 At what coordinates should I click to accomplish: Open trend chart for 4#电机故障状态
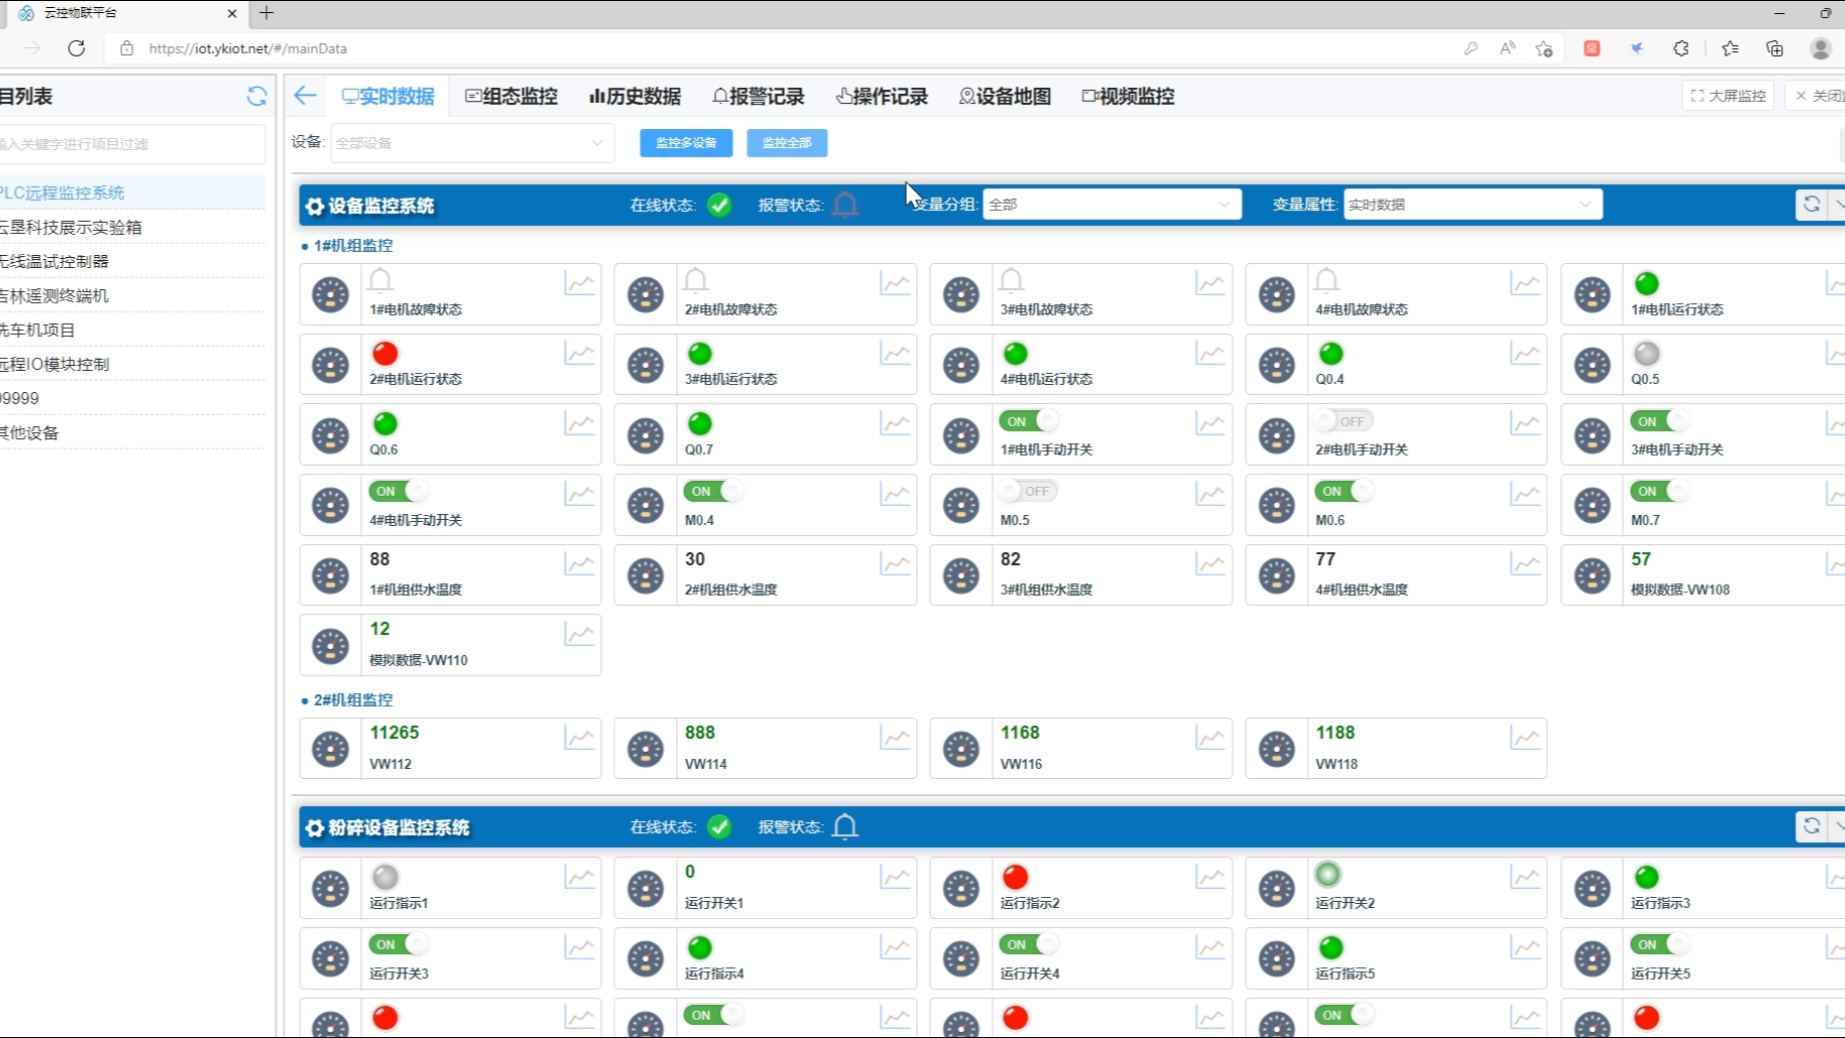[1525, 283]
